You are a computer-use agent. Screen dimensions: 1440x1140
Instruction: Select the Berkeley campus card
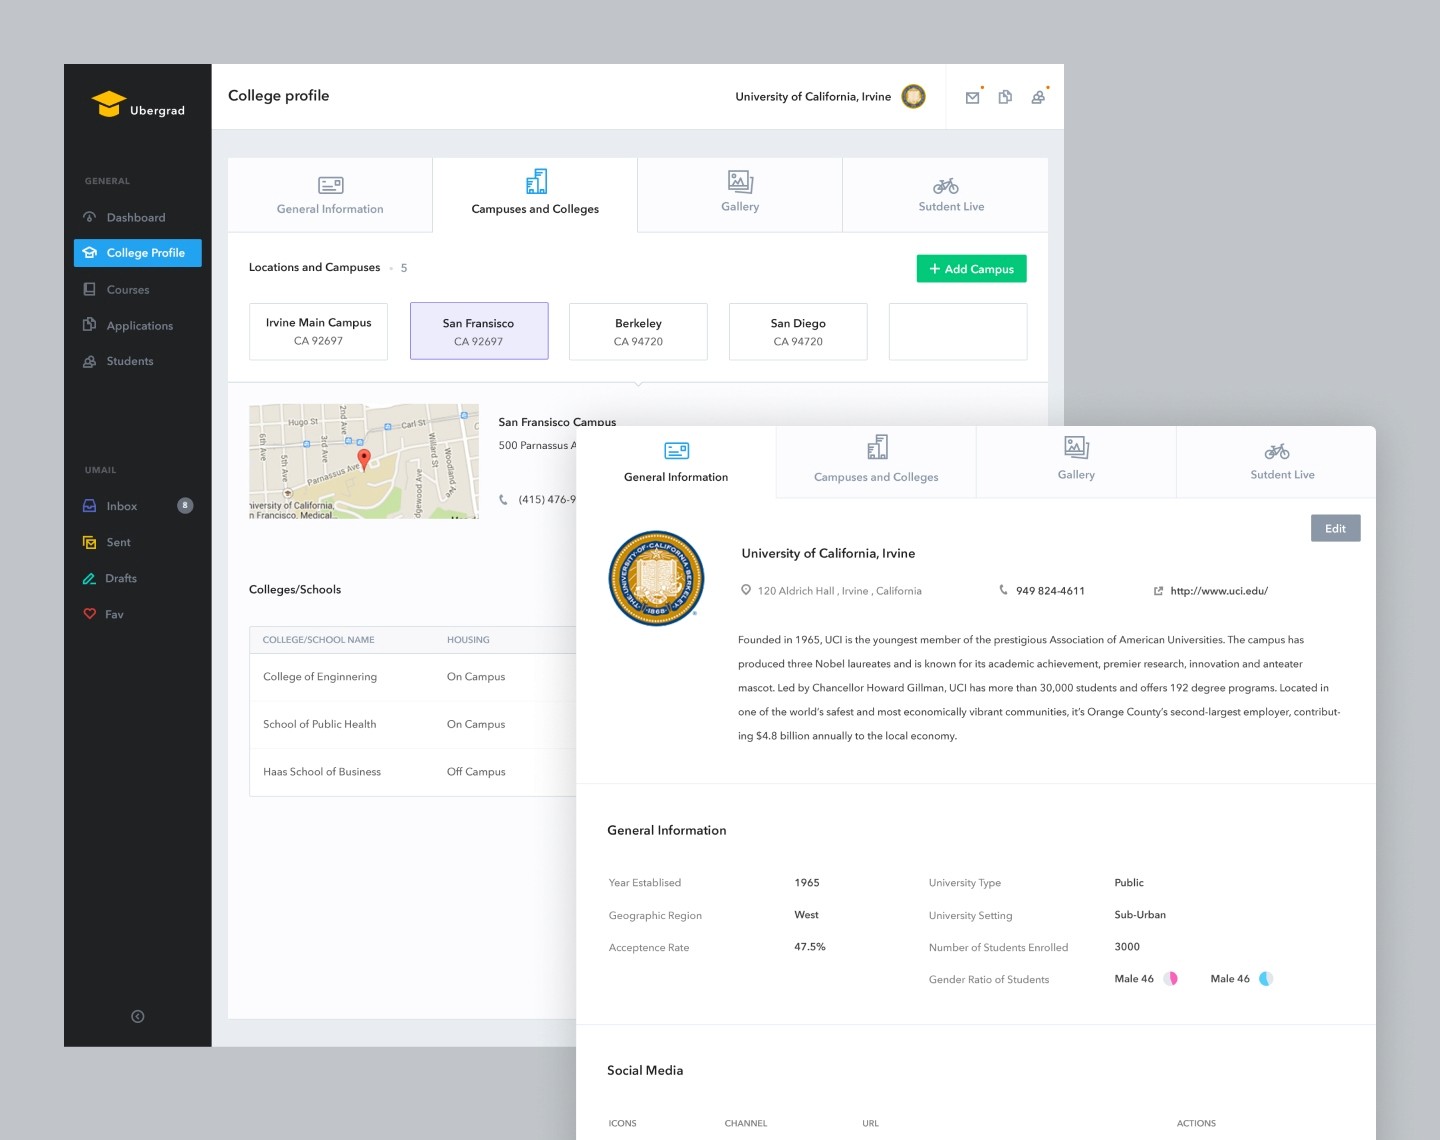pyautogui.click(x=638, y=331)
